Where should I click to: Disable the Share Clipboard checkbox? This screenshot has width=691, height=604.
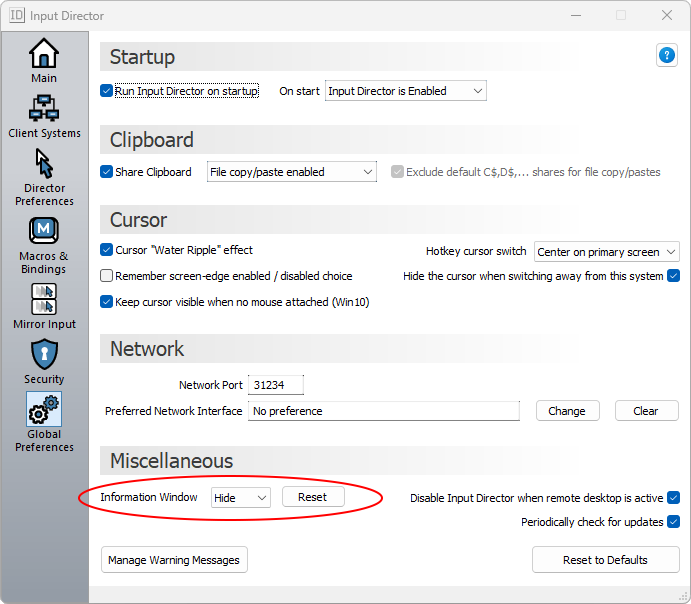[107, 172]
